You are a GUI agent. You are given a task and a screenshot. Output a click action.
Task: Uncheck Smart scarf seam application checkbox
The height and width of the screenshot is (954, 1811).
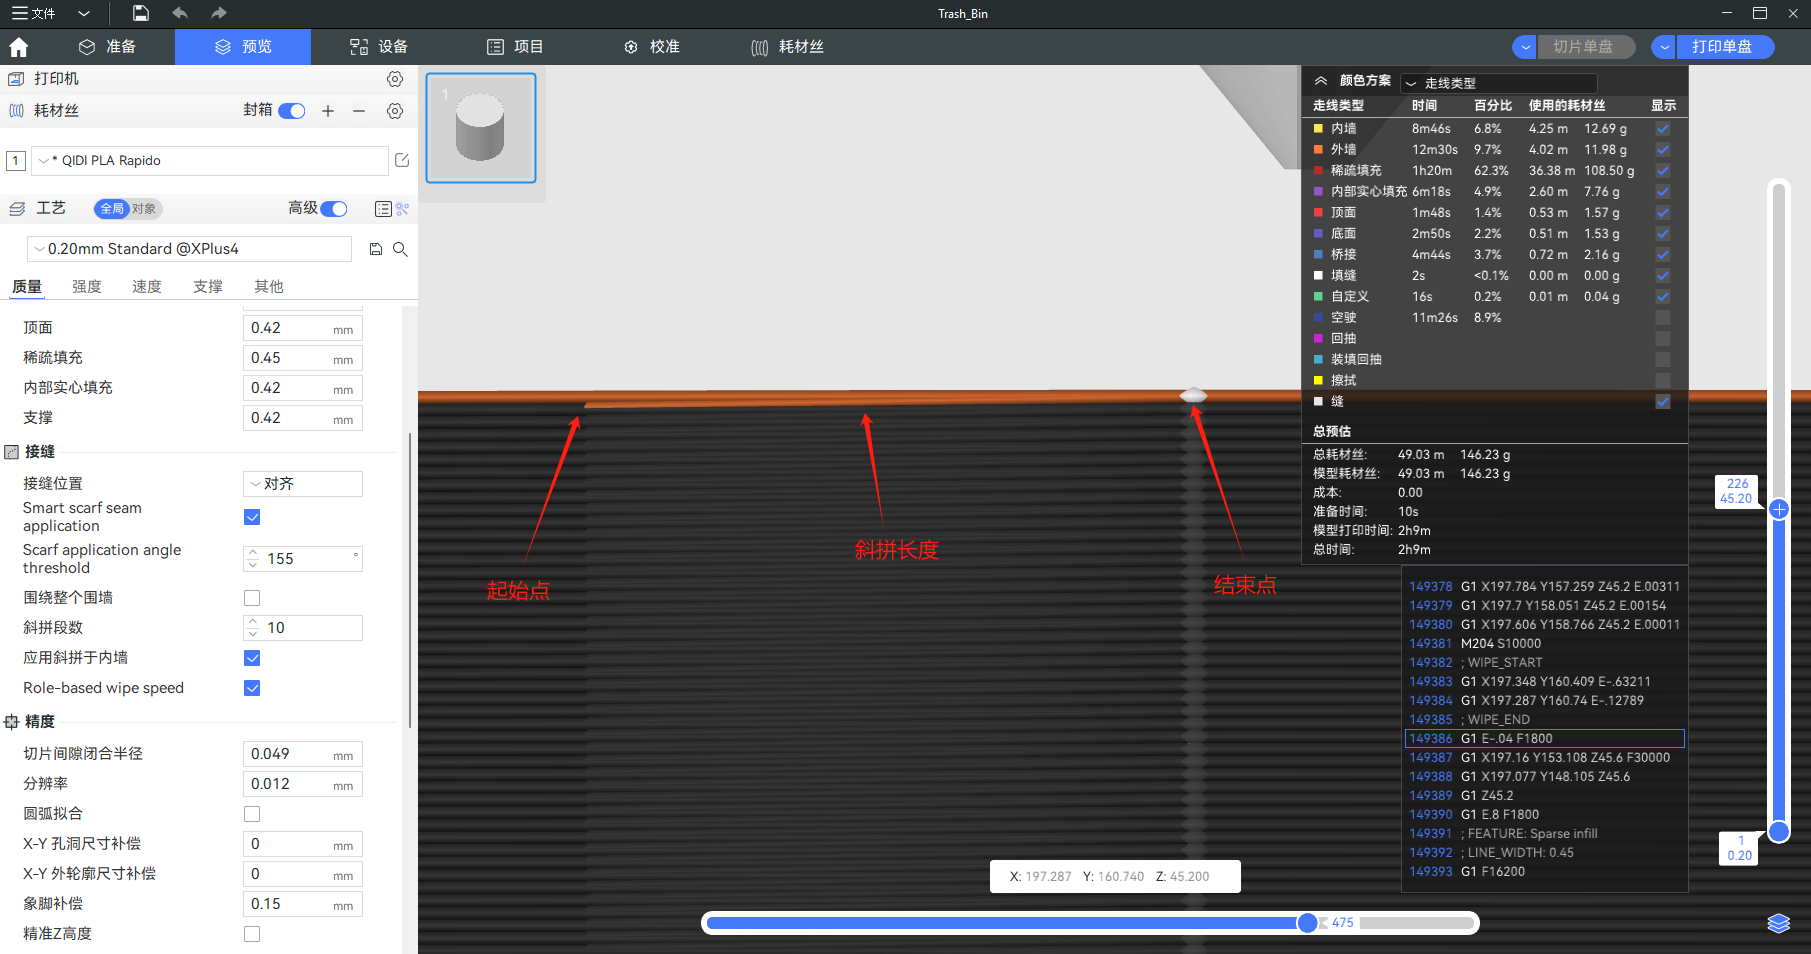pos(252,517)
